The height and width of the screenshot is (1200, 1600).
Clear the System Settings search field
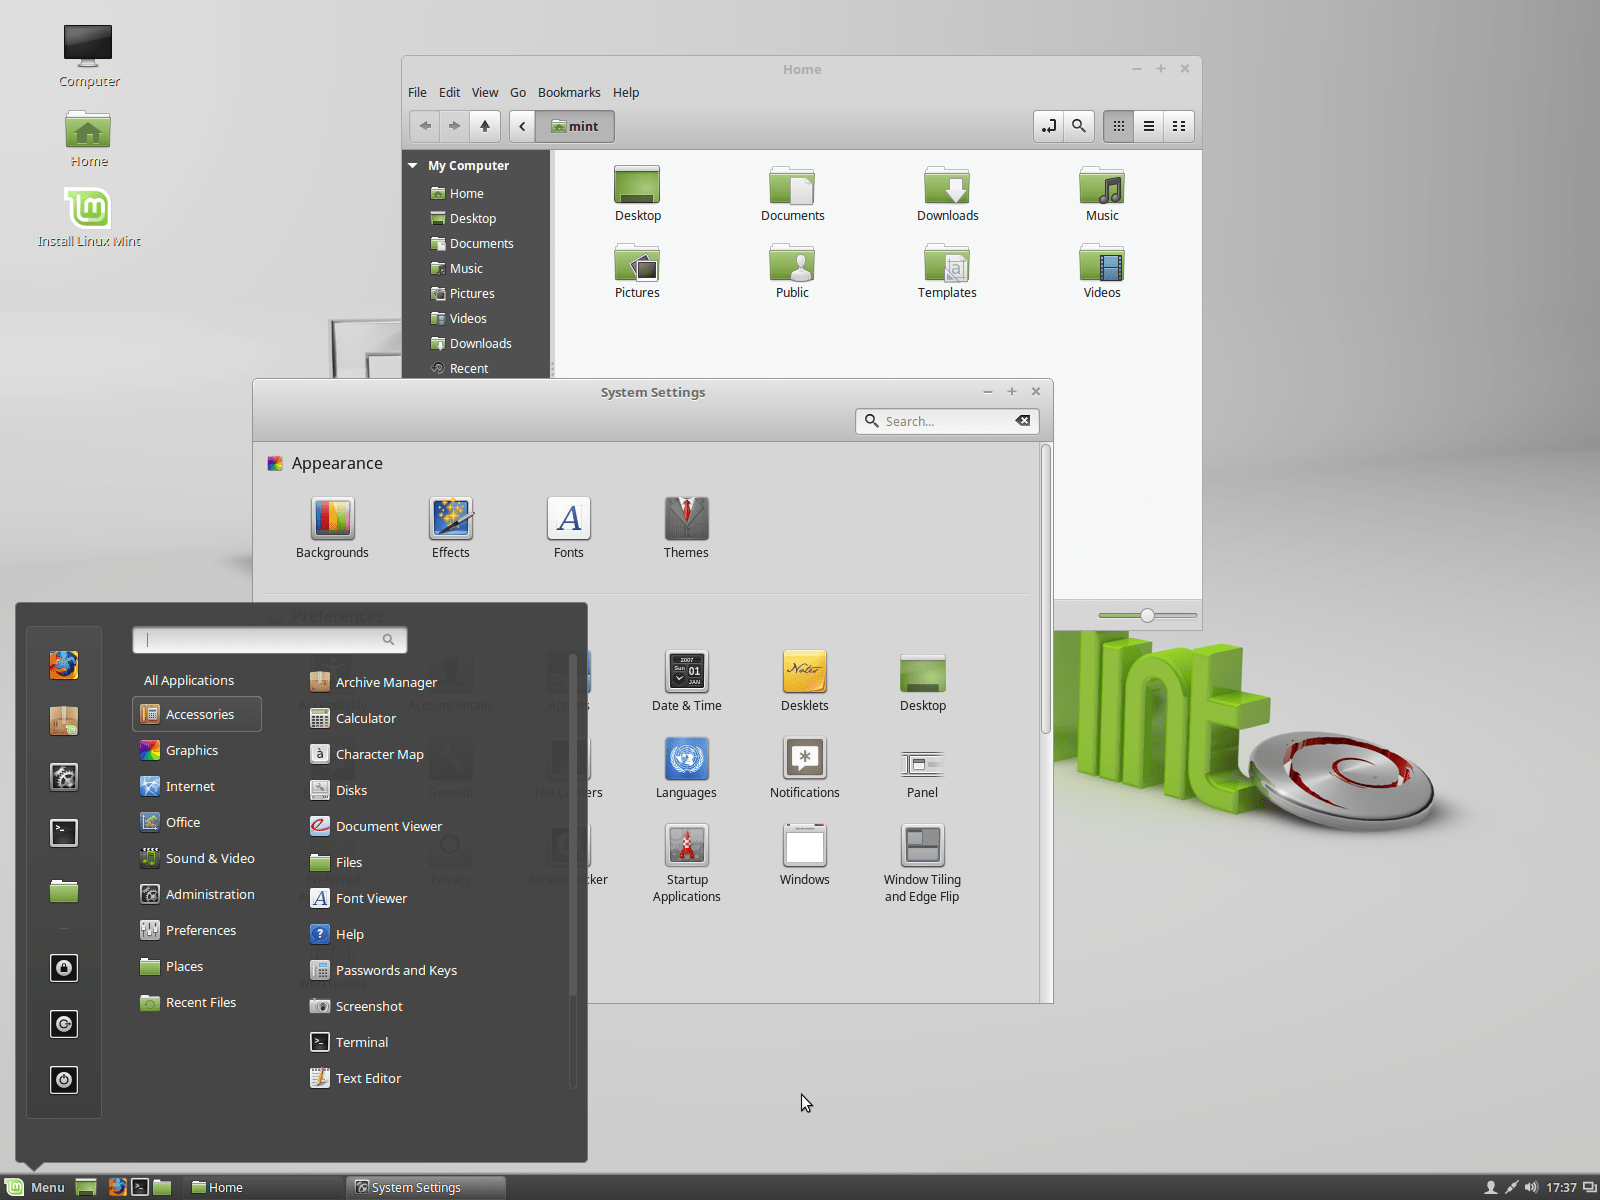coord(1023,421)
